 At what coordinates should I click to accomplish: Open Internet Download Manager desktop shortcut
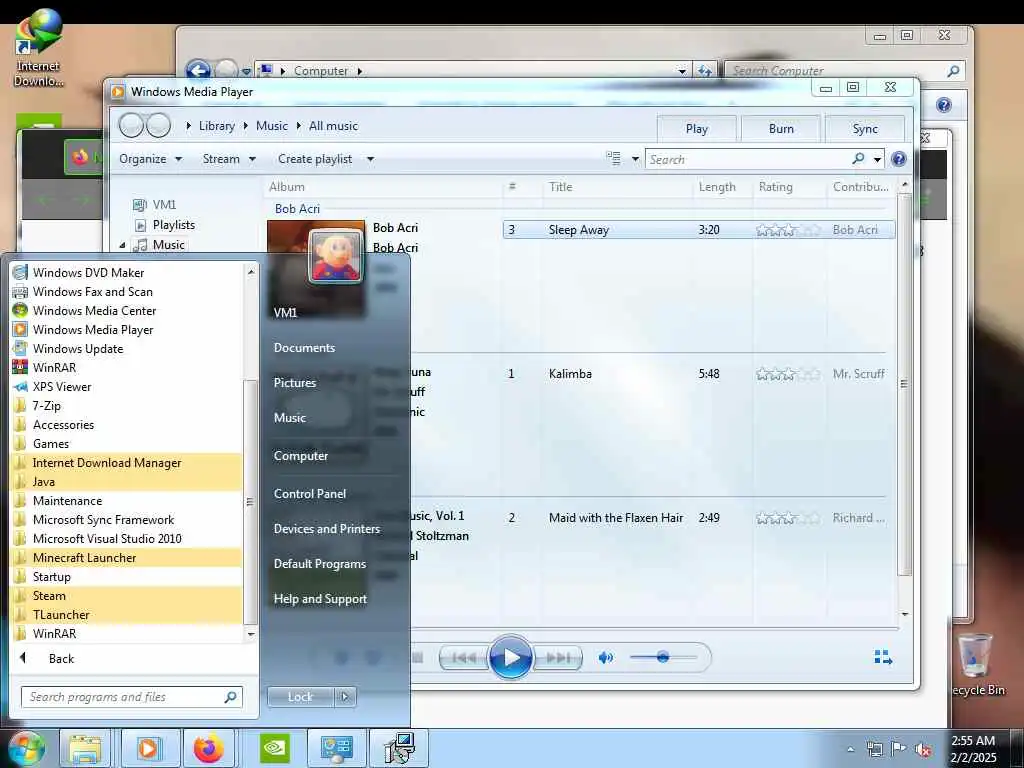point(38,47)
